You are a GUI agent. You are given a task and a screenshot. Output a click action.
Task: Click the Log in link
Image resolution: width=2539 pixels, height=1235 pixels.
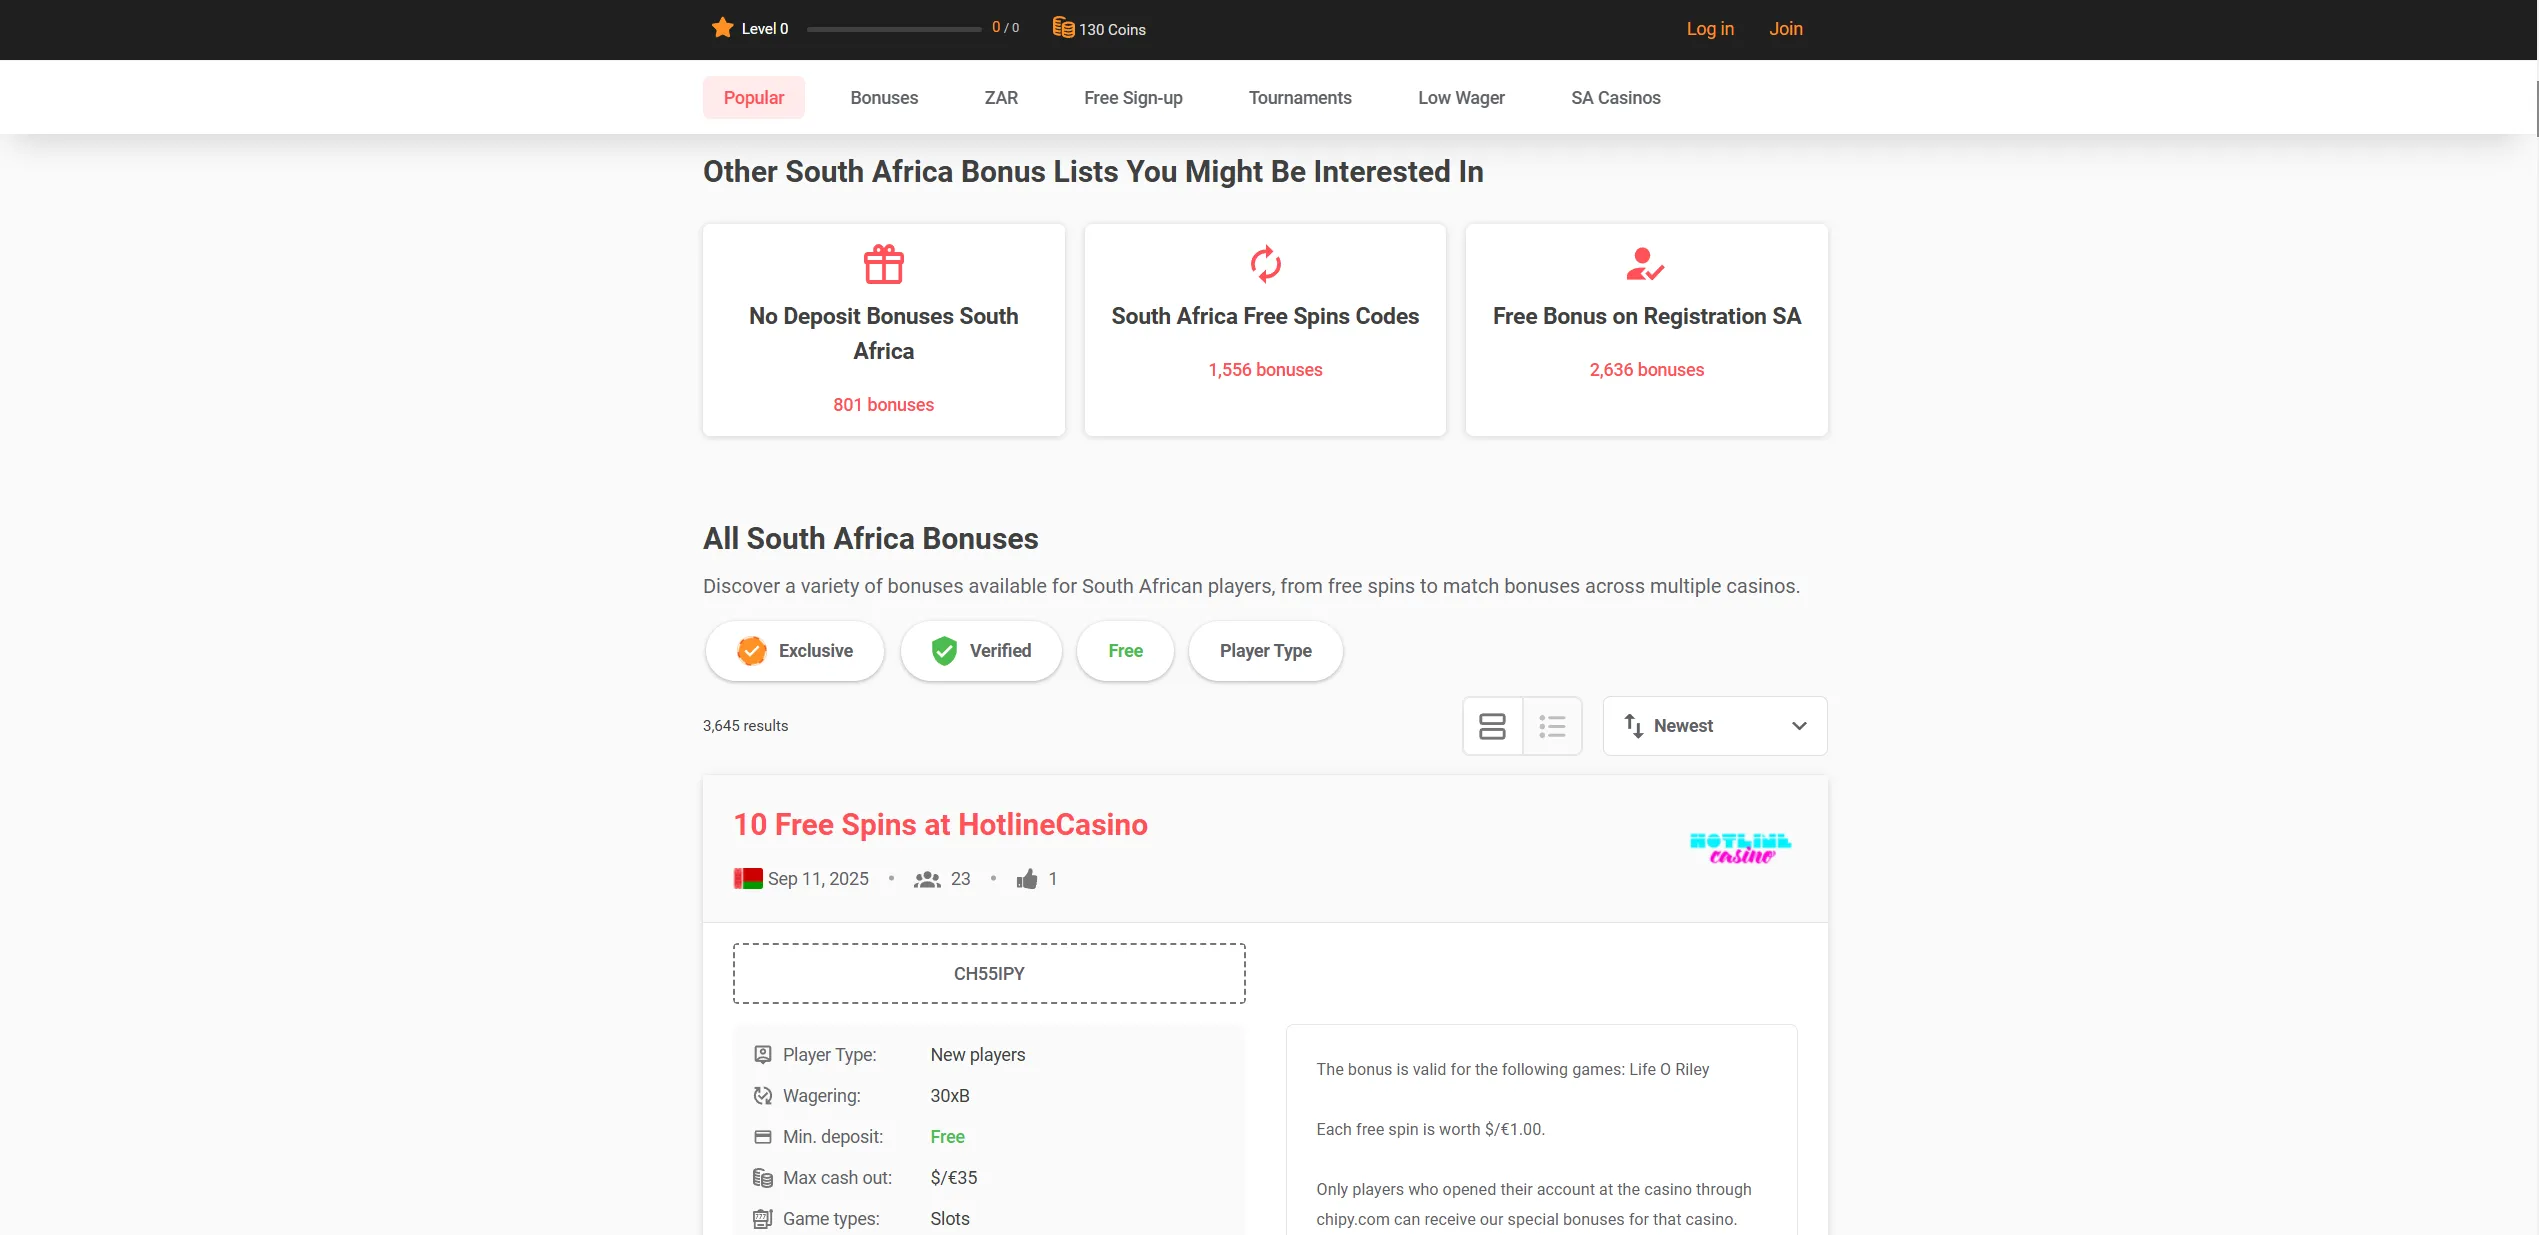[x=1710, y=29]
